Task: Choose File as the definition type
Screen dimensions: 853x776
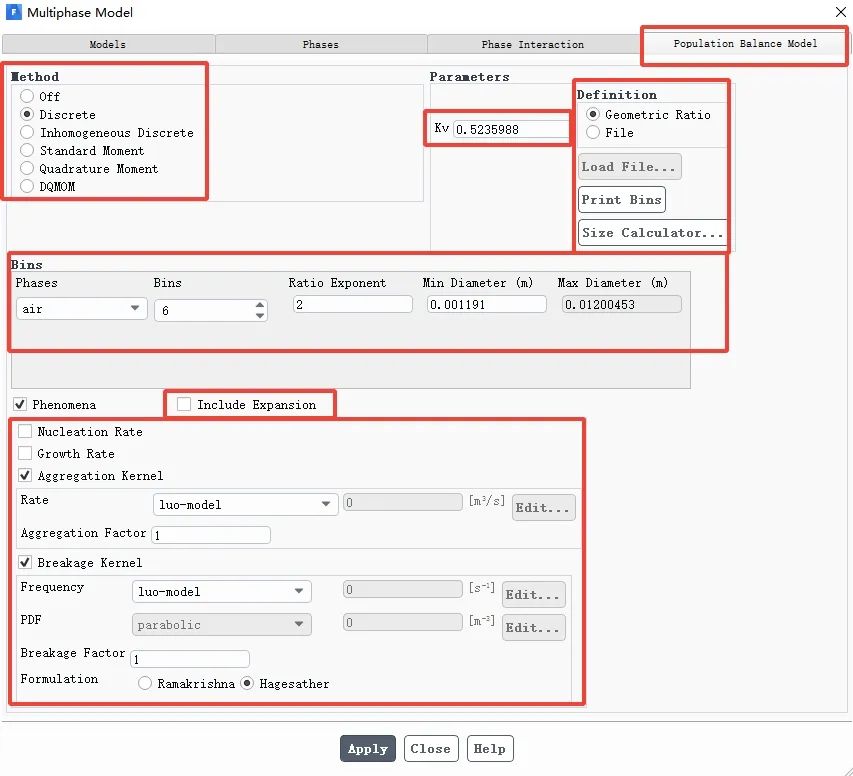Action: point(593,133)
